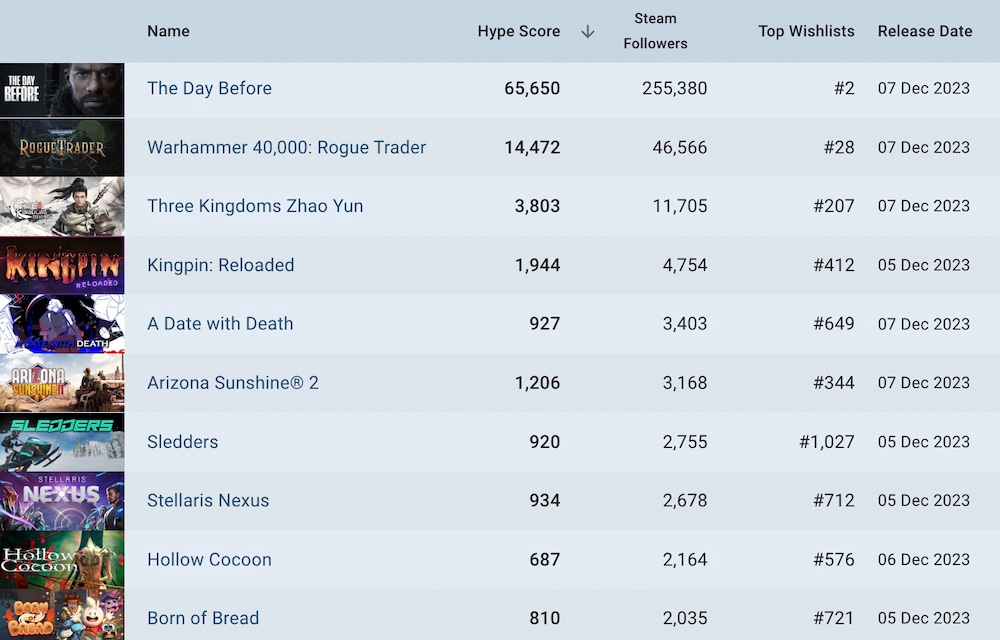Select followers value 2,164
1000x640 pixels.
(x=684, y=560)
